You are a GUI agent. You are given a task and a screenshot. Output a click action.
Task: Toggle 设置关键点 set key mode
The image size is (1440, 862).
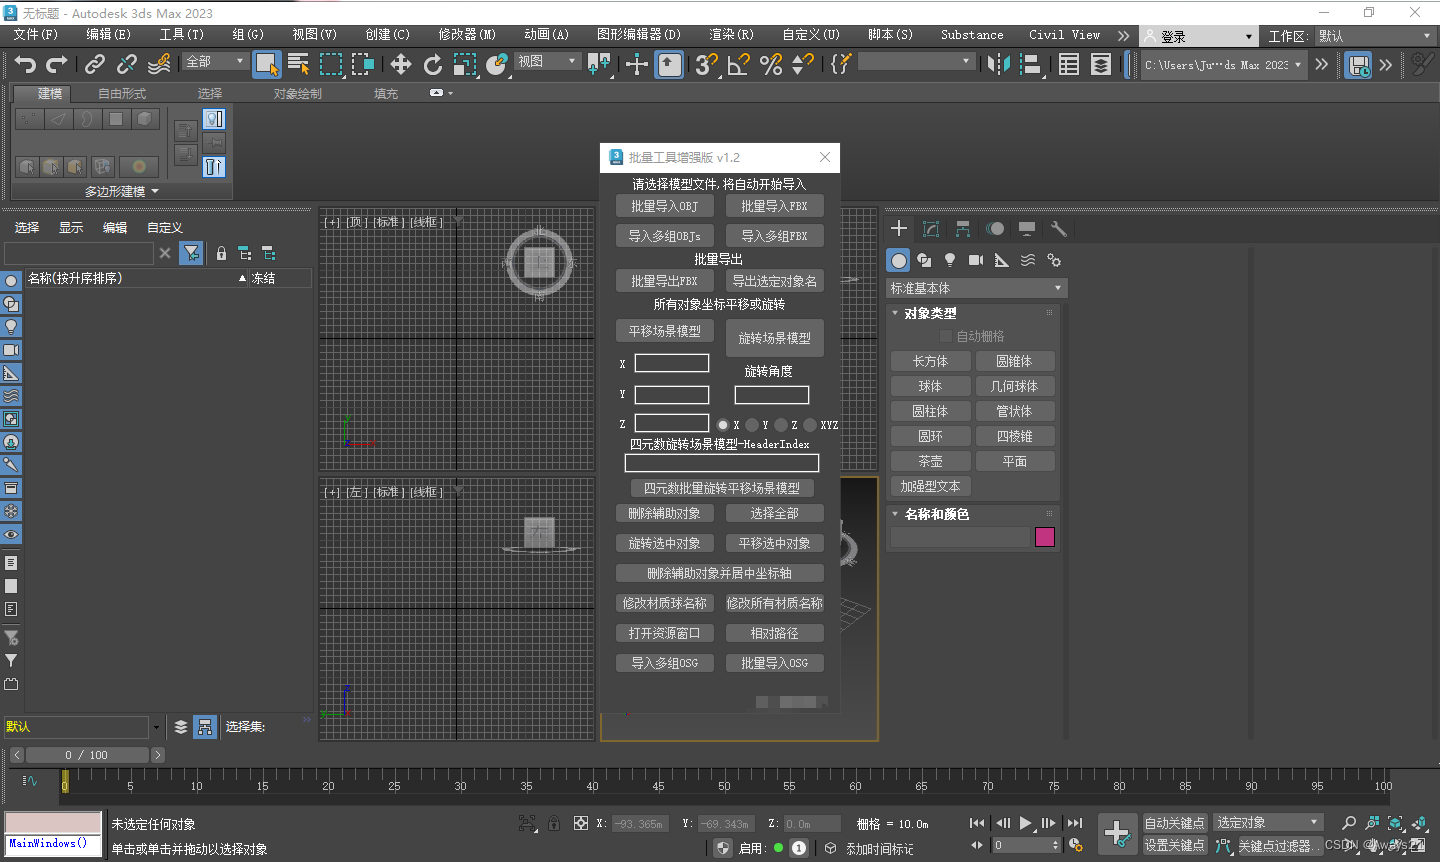click(1175, 845)
